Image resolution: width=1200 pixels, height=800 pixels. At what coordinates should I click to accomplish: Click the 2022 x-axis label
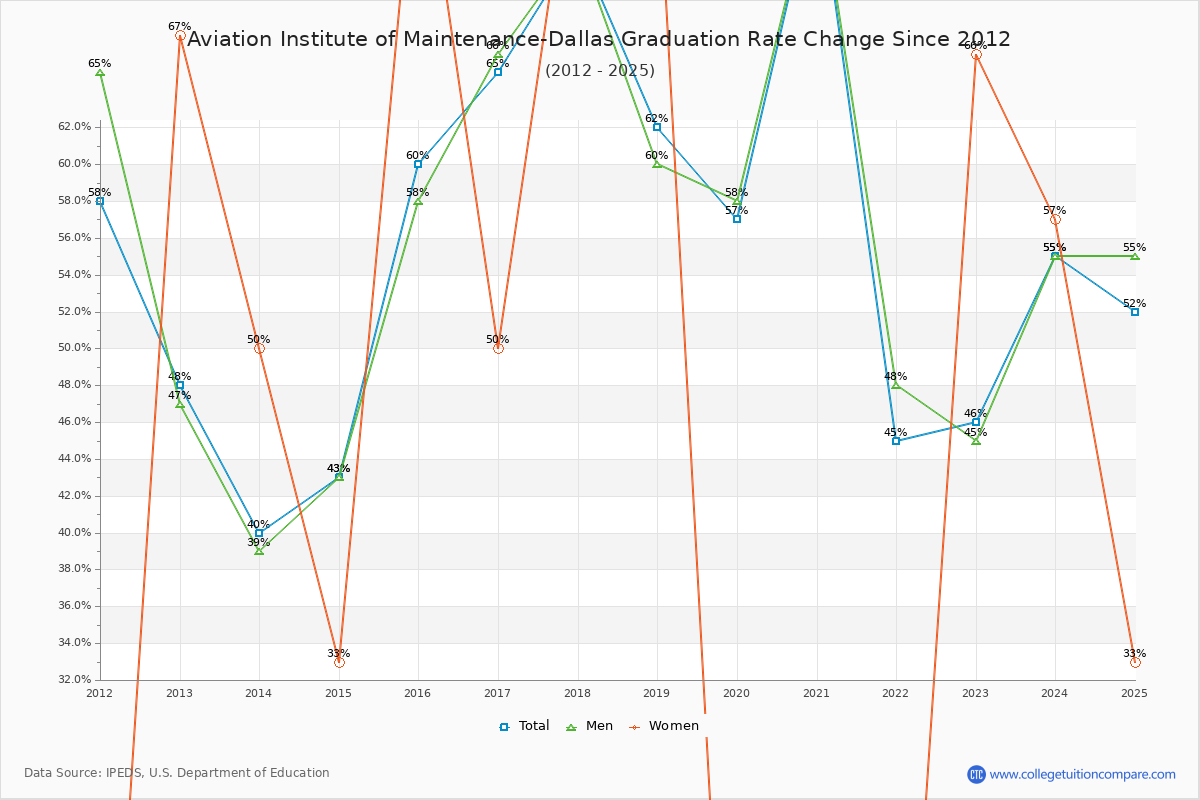click(x=896, y=692)
